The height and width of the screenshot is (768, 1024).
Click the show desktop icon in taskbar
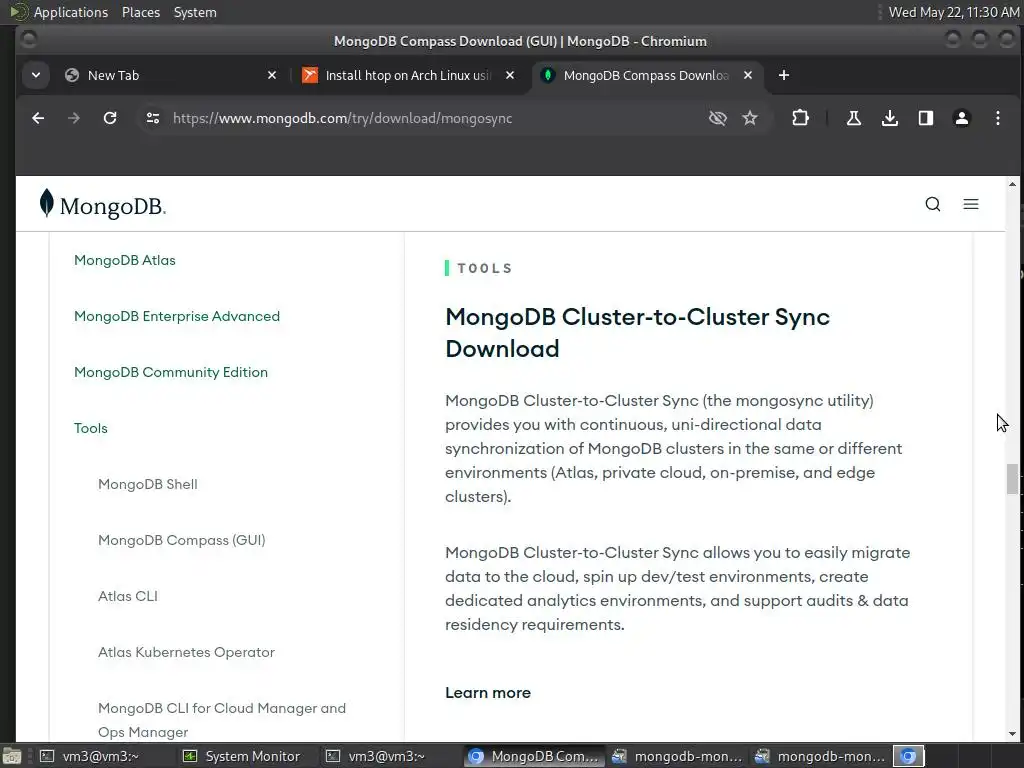click(12, 756)
